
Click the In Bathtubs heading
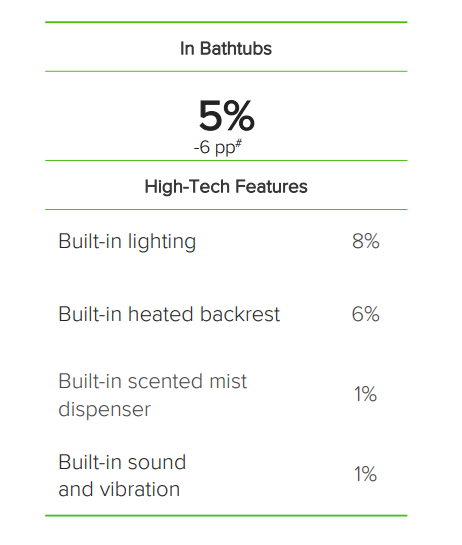click(x=226, y=48)
